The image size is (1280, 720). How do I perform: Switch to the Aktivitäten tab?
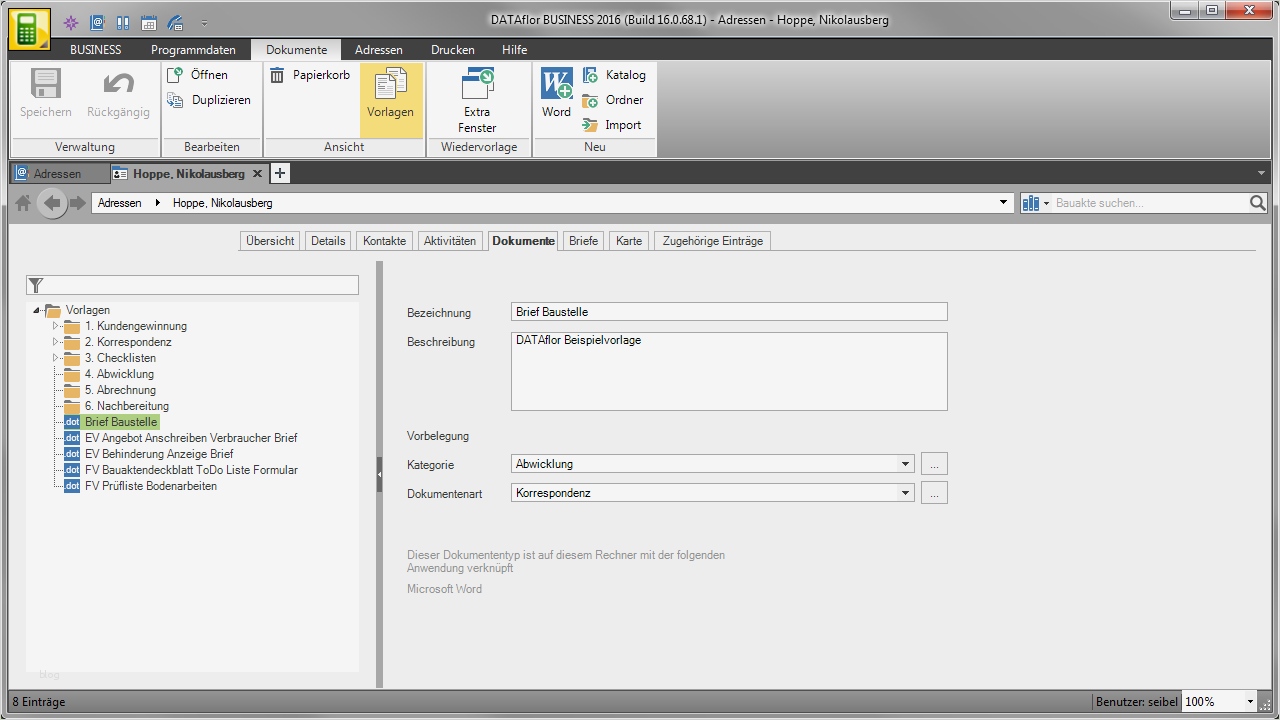[x=449, y=241]
